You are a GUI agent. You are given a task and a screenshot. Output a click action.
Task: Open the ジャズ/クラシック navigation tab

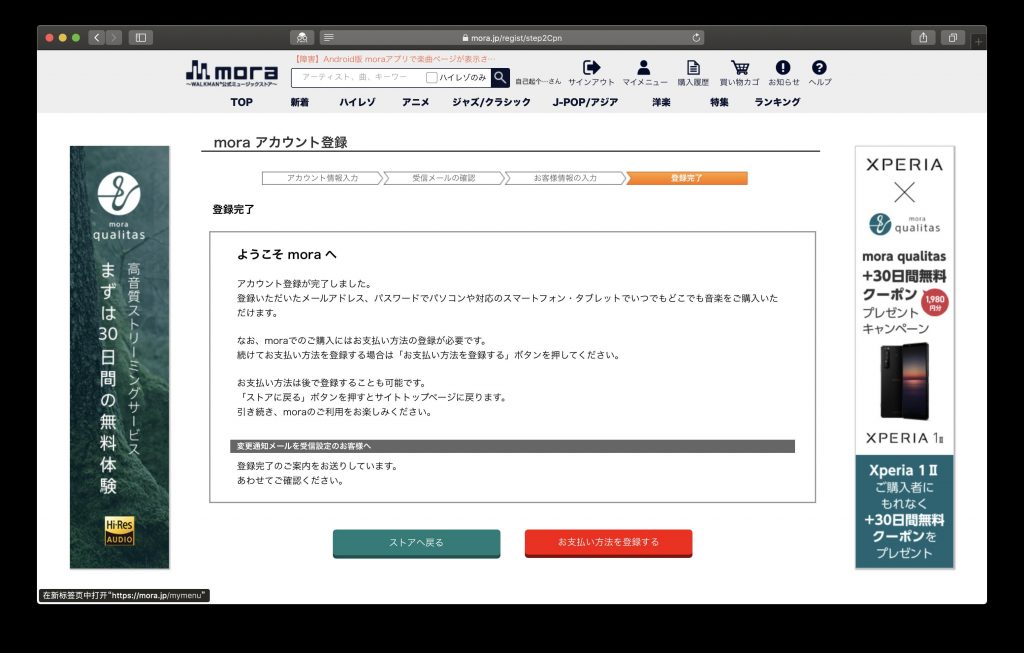(x=491, y=102)
